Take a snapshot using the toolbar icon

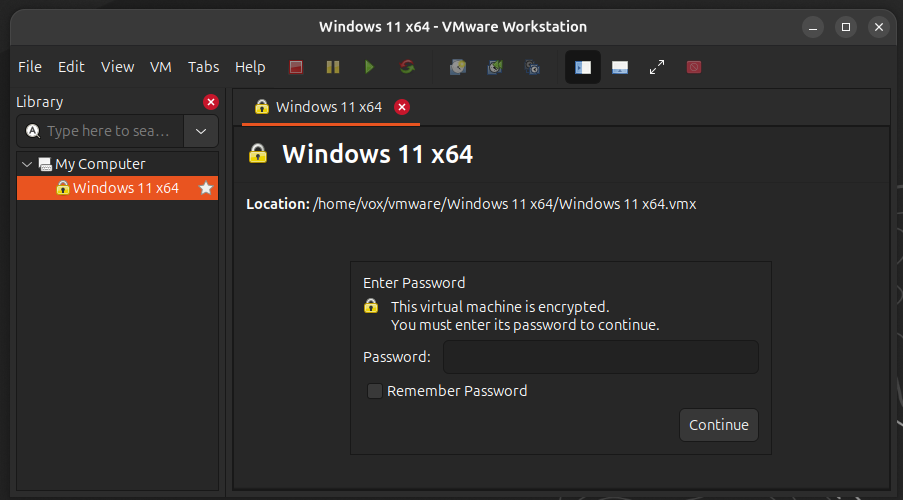point(458,67)
